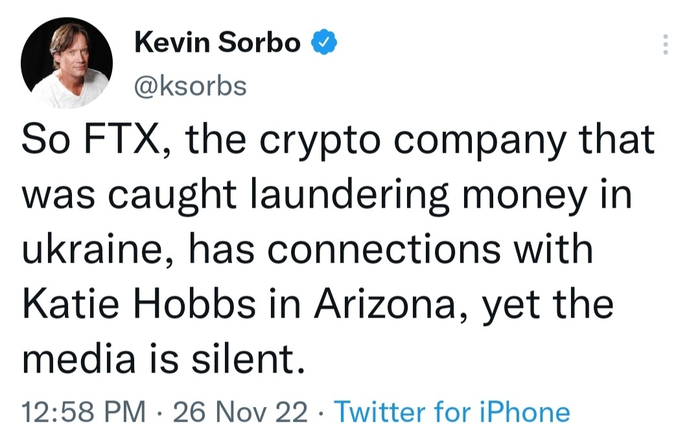700x447 pixels.
Task: Click the phrase crypto company
Action: tap(441, 140)
